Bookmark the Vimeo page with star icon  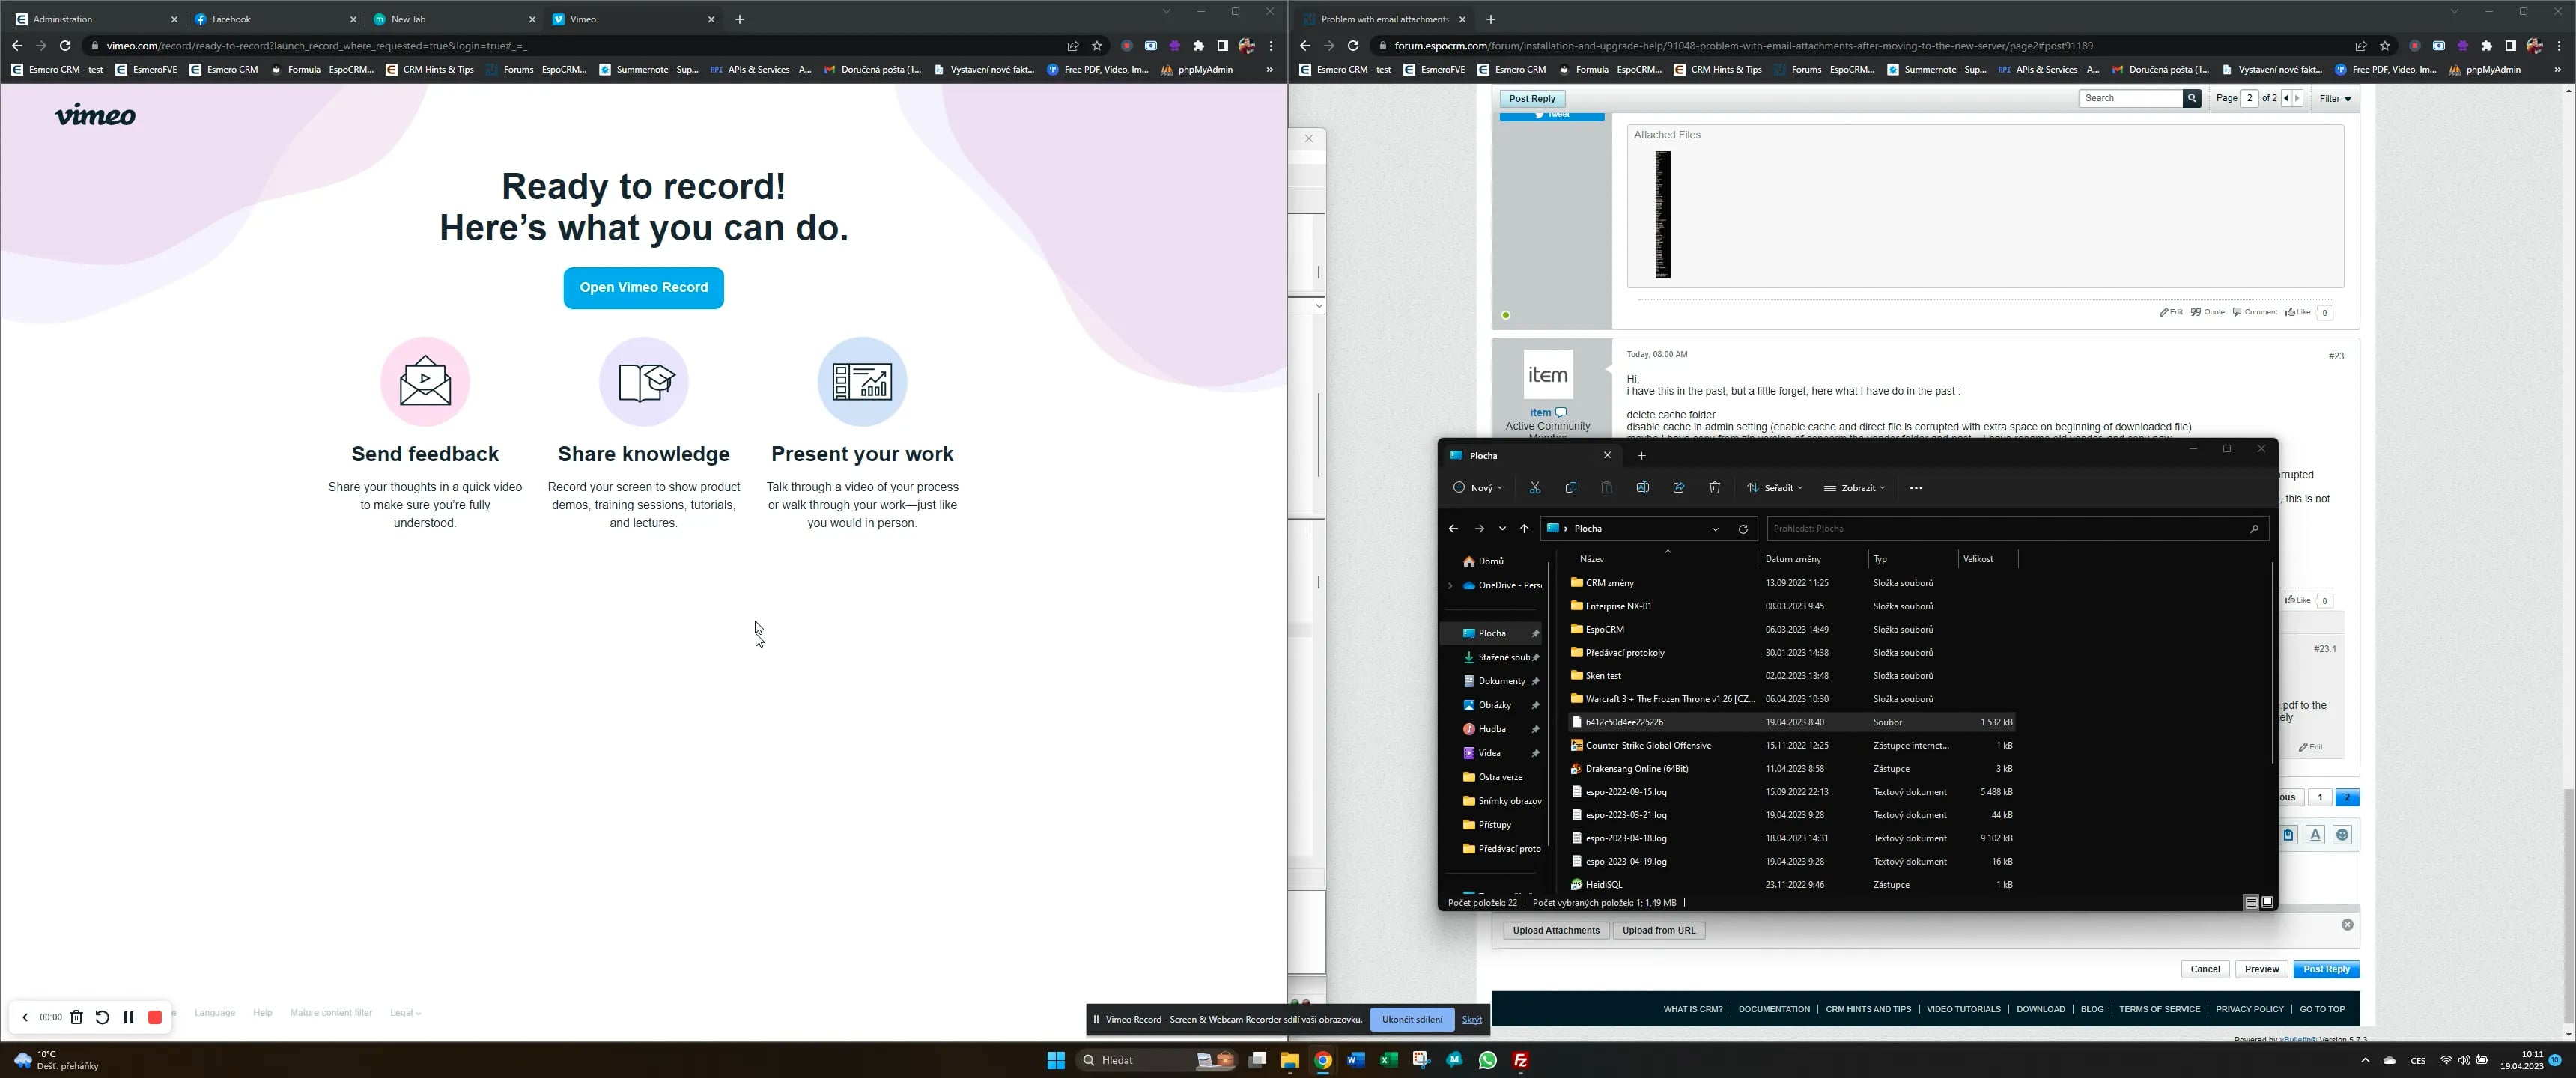(1097, 45)
